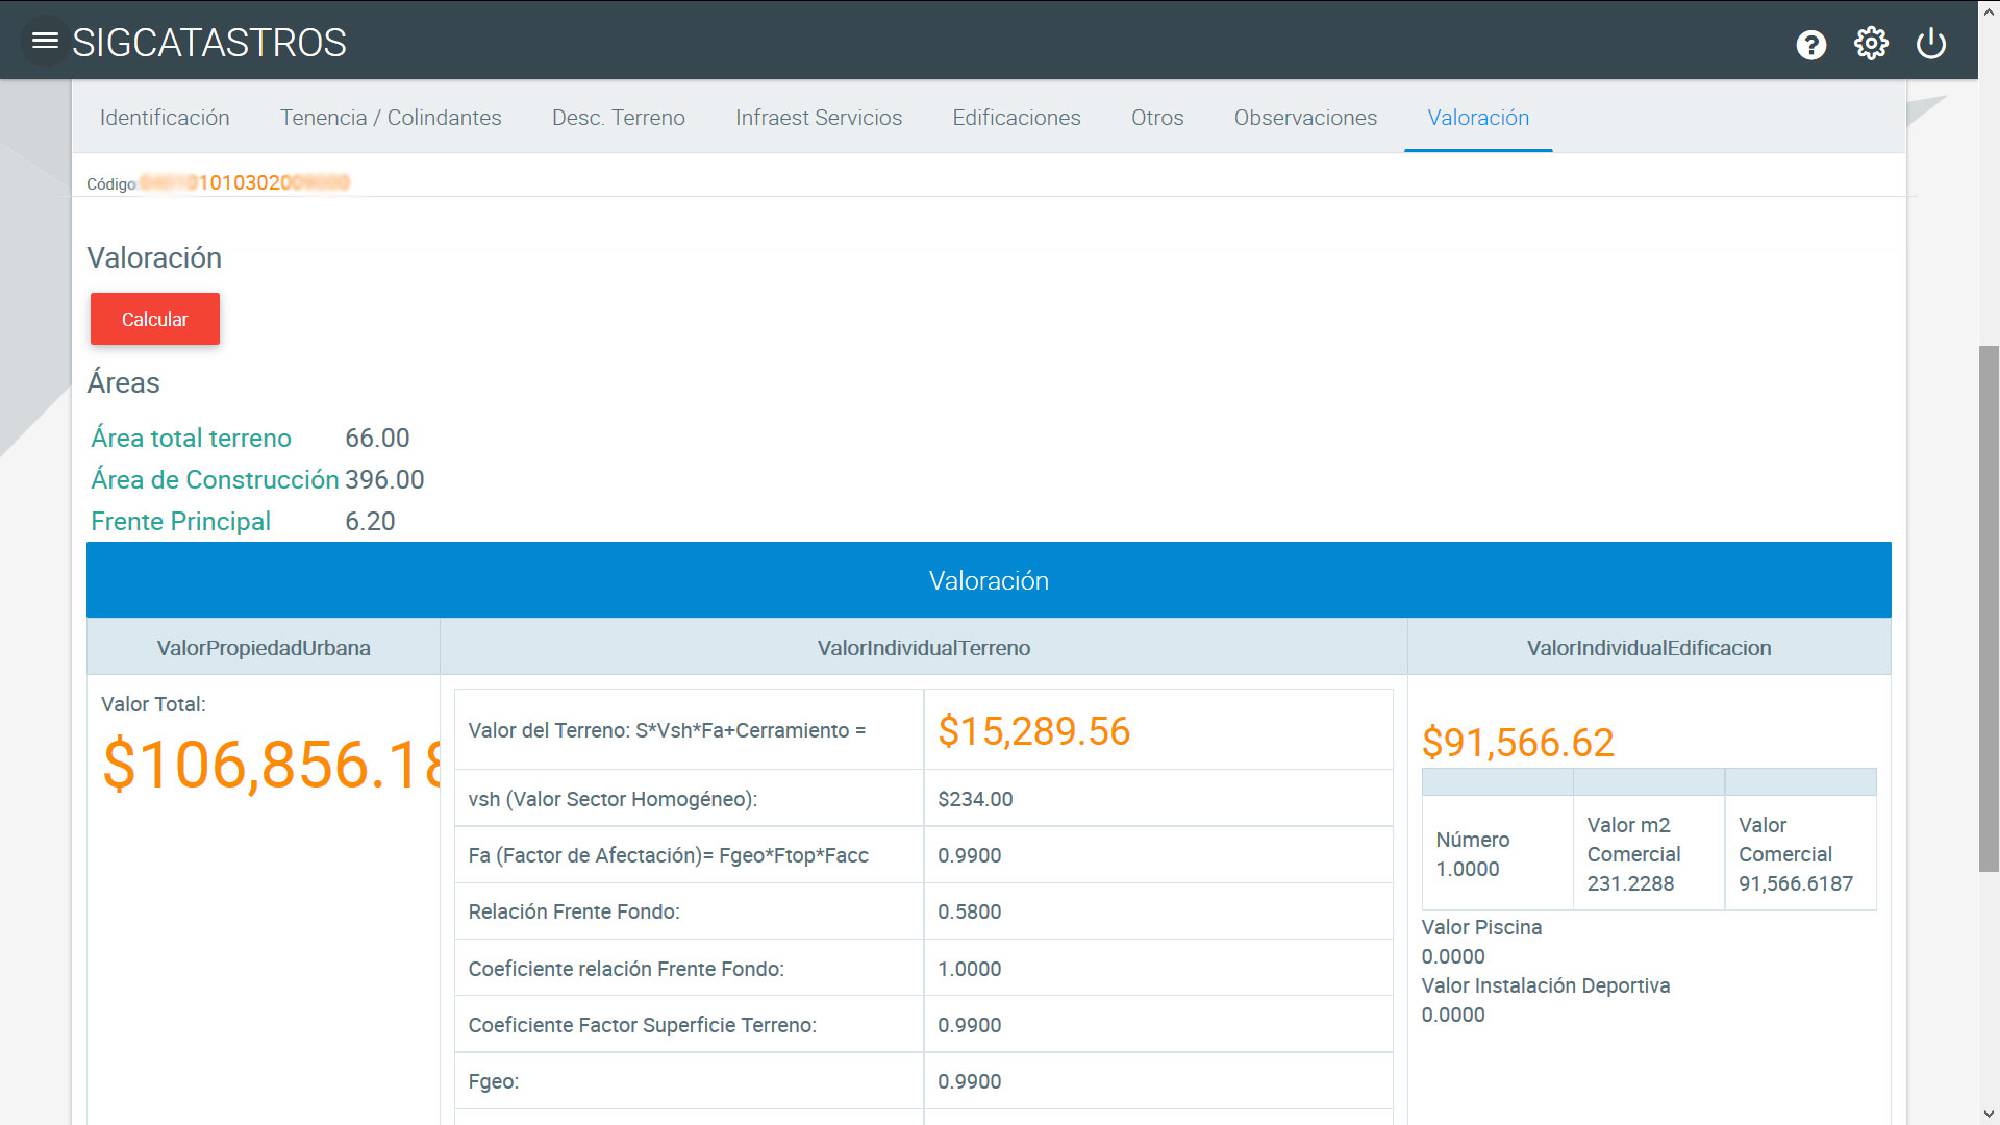The height and width of the screenshot is (1125, 2000).
Task: Select the $106,856.18 total value
Action: (x=271, y=765)
